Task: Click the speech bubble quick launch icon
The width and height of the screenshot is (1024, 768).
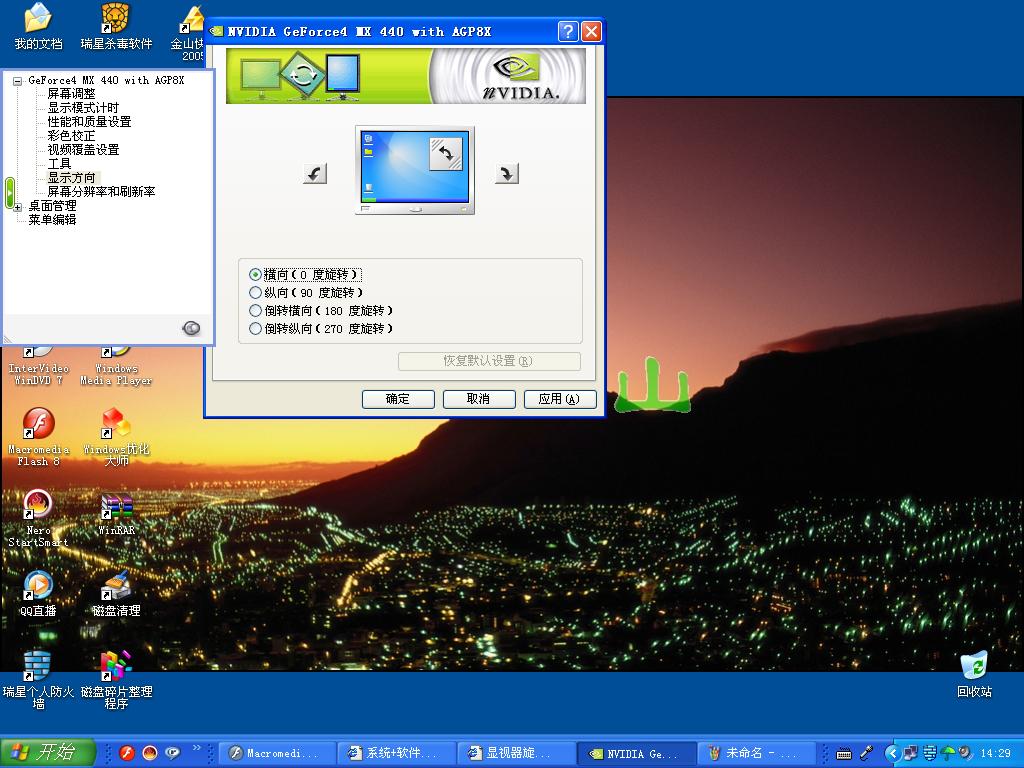Action: [172, 753]
